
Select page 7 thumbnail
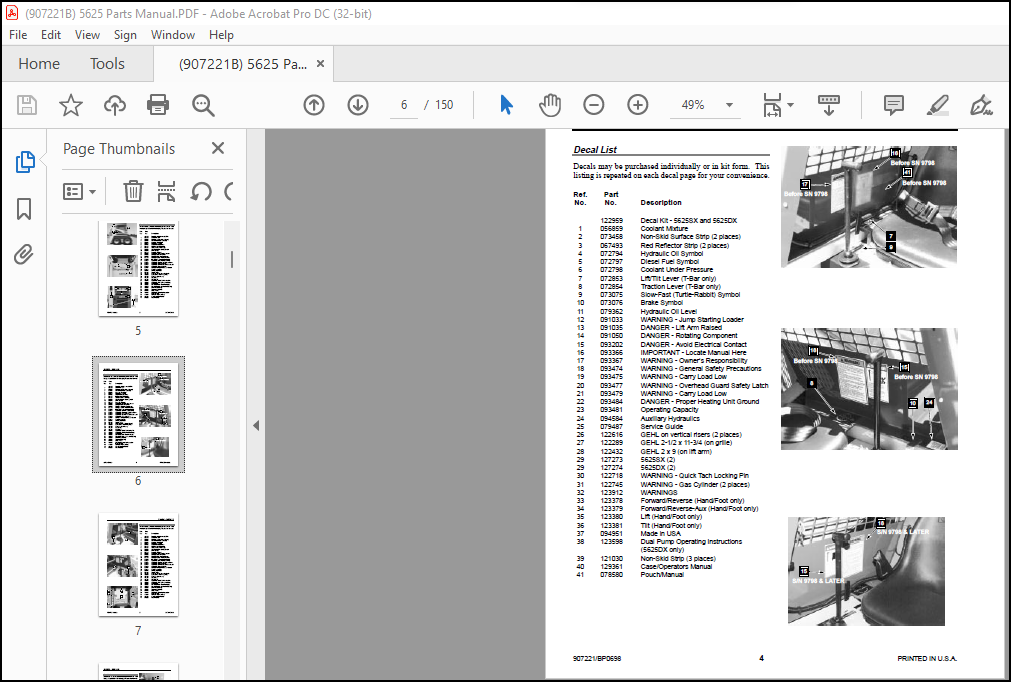pyautogui.click(x=138, y=565)
